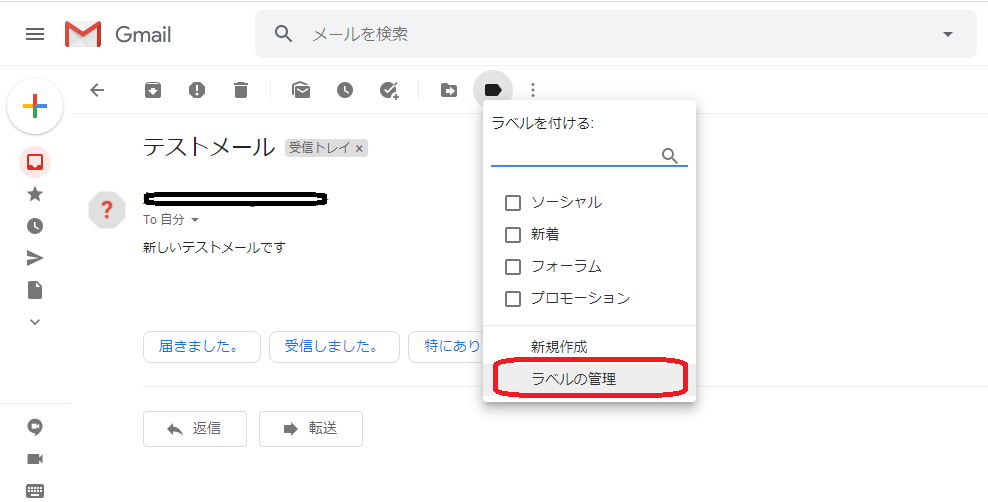This screenshot has height=502, width=988.
Task: Report this message as spam
Action: click(197, 90)
